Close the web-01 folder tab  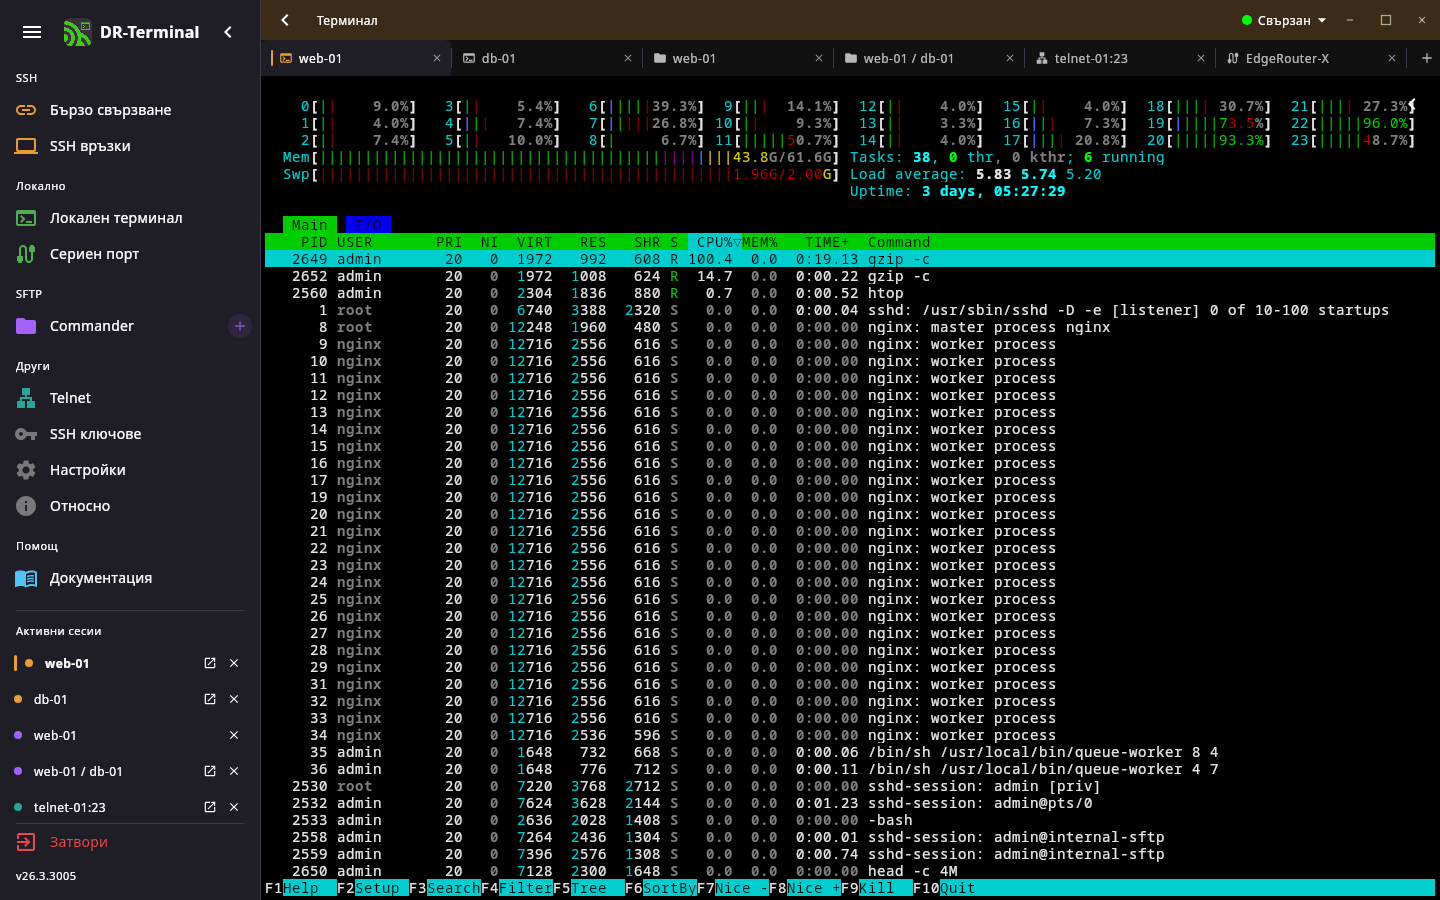click(x=819, y=58)
